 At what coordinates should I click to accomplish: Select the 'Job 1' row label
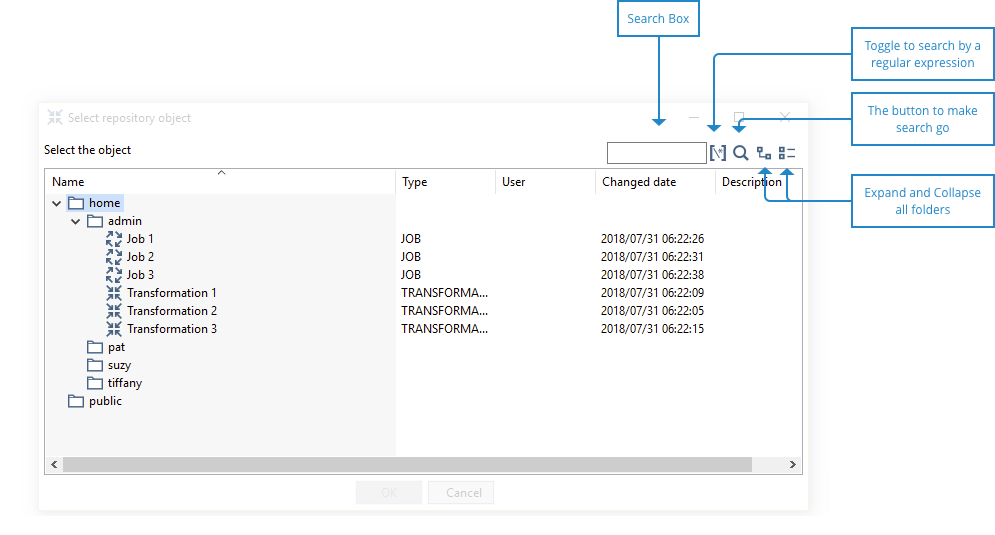140,239
